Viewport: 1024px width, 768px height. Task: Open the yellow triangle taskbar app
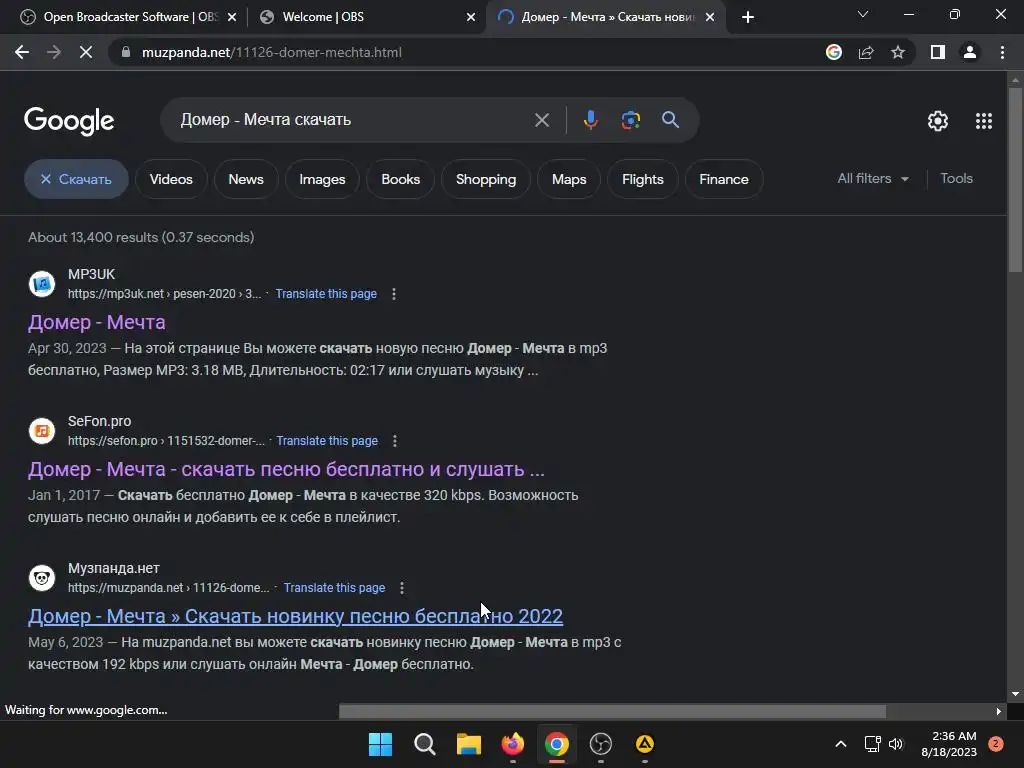tap(645, 744)
